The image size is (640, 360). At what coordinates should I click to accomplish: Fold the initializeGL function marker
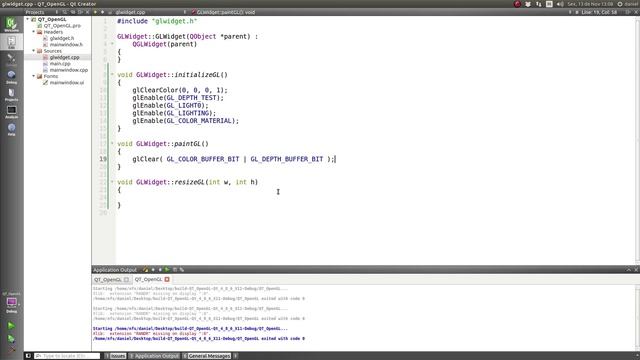(x=112, y=75)
